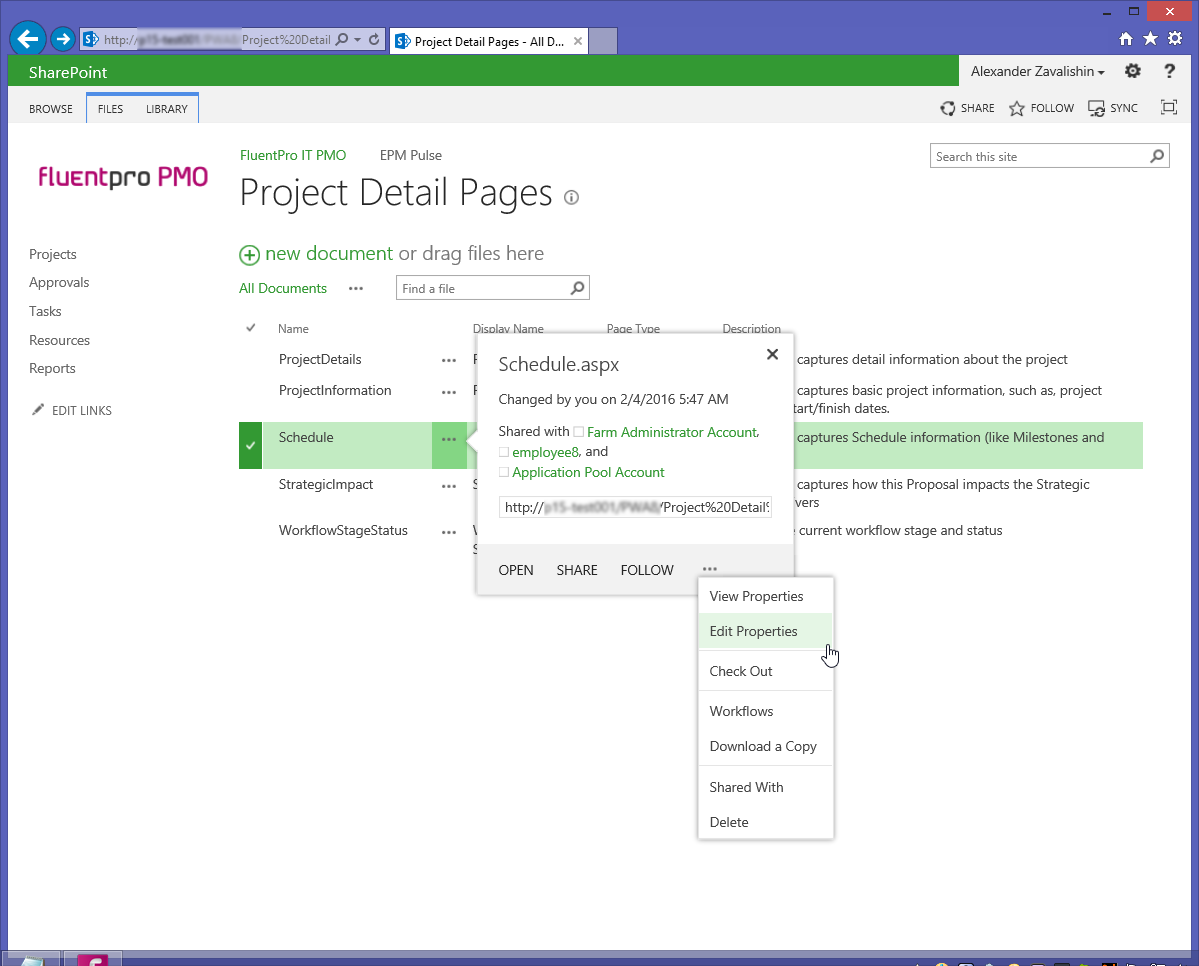
Task: Open ellipsis menu for ProjectInformation
Action: pos(449,392)
